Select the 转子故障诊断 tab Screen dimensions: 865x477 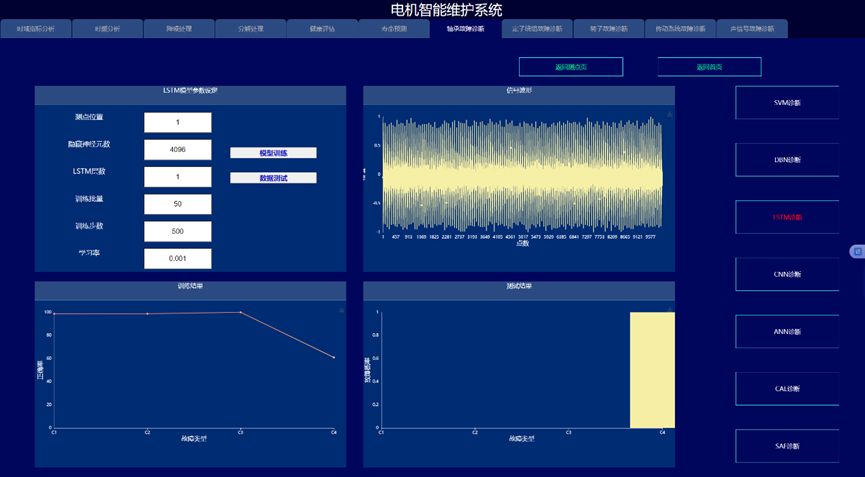pos(610,29)
